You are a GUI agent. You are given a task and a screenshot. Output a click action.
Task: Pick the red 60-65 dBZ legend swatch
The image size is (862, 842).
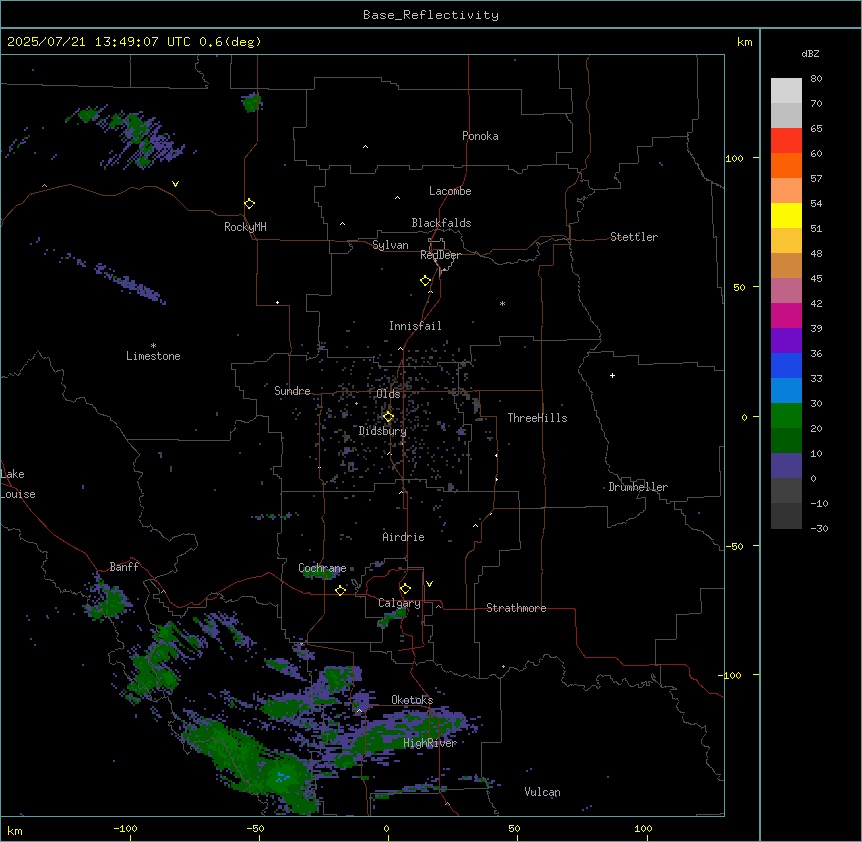click(786, 141)
